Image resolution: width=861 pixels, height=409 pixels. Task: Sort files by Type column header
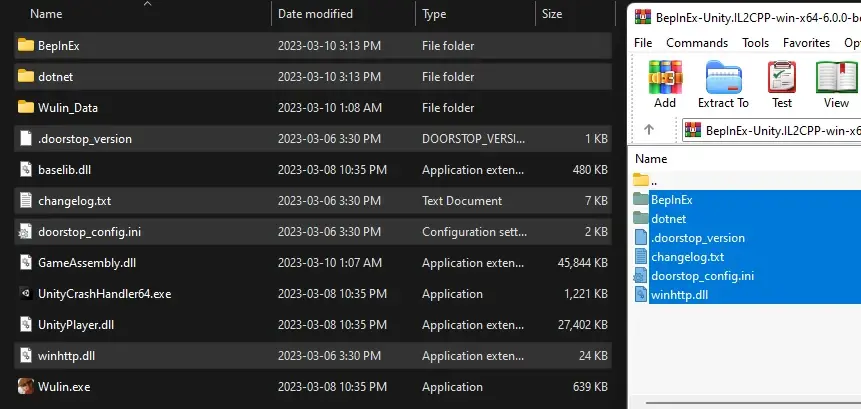click(434, 14)
